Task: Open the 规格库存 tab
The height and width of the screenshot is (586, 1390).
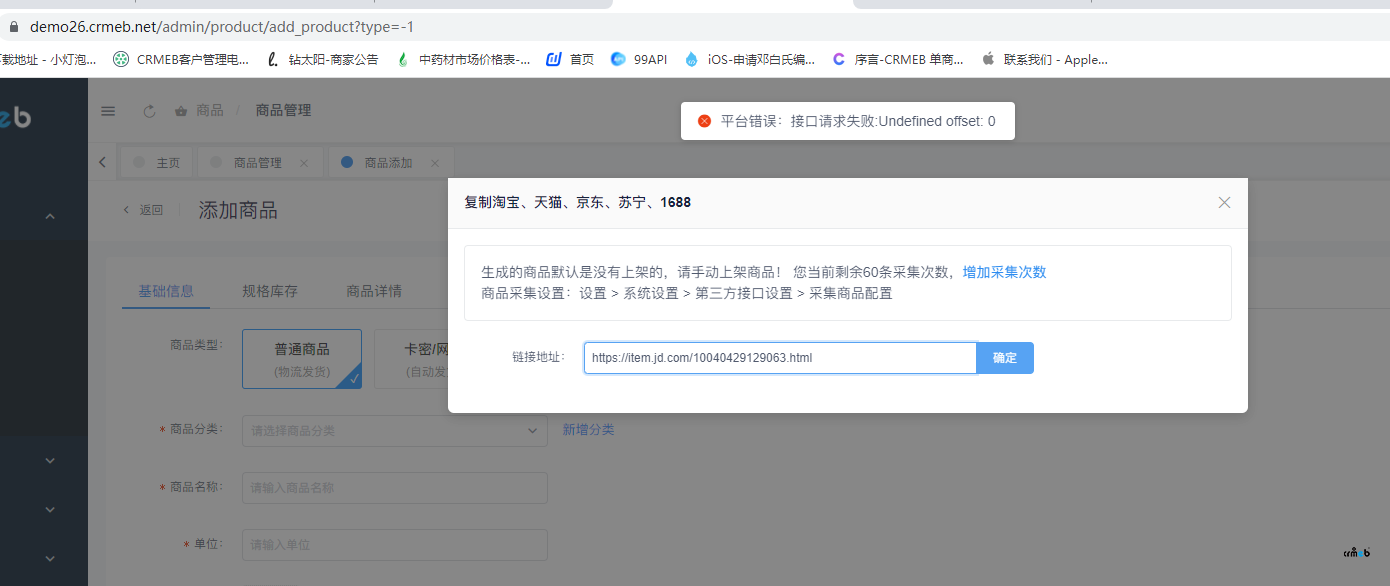Action: [x=270, y=291]
